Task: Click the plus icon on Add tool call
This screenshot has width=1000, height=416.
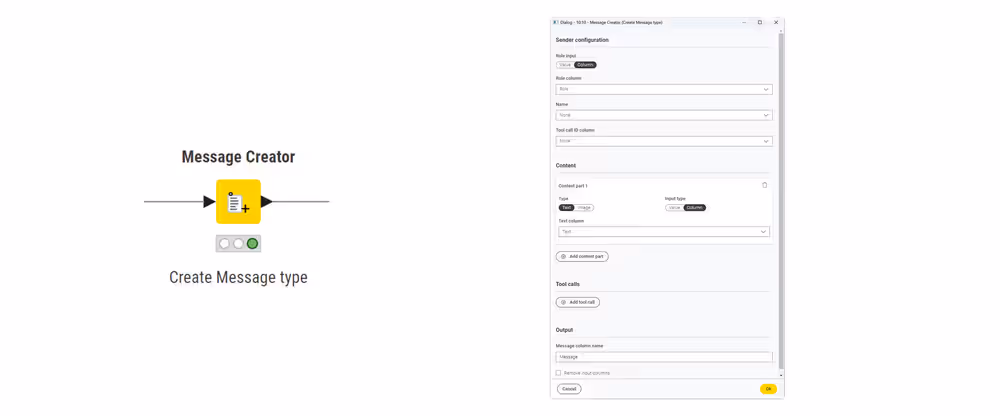Action: coord(563,302)
